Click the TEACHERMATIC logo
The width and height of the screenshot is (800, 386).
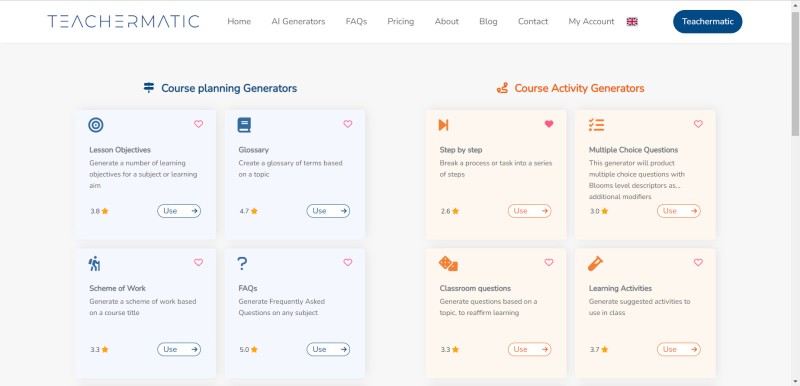pyautogui.click(x=123, y=21)
